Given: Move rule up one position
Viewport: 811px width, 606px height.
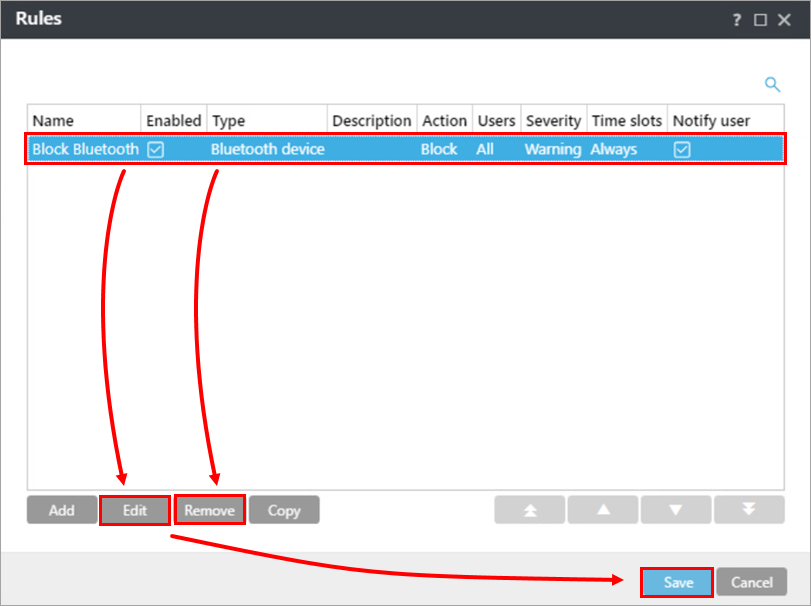Looking at the screenshot, I should pyautogui.click(x=603, y=510).
